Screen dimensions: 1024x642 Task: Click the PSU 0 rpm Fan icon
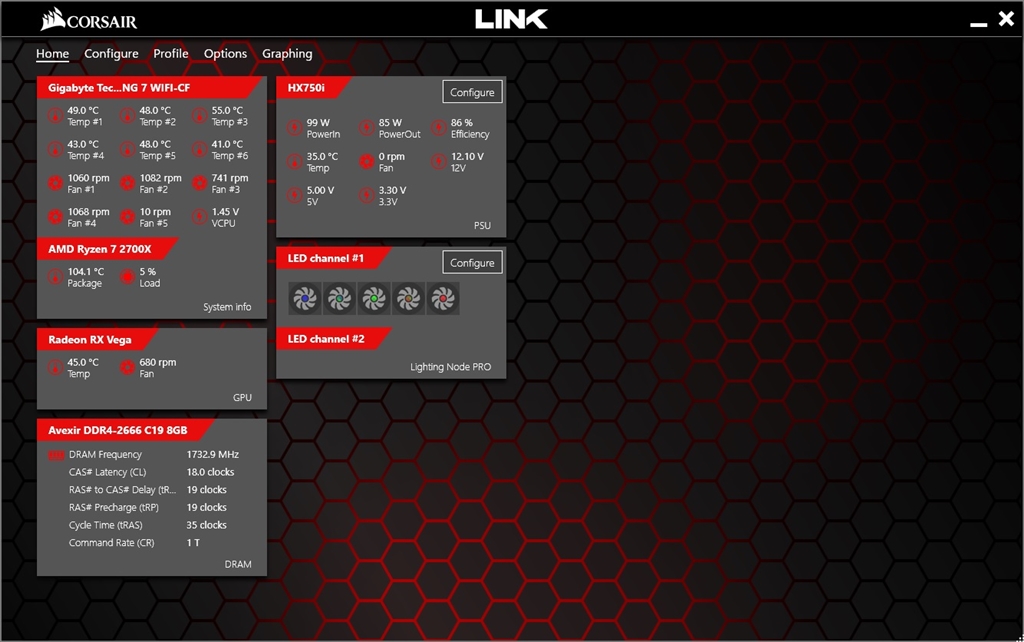click(367, 162)
